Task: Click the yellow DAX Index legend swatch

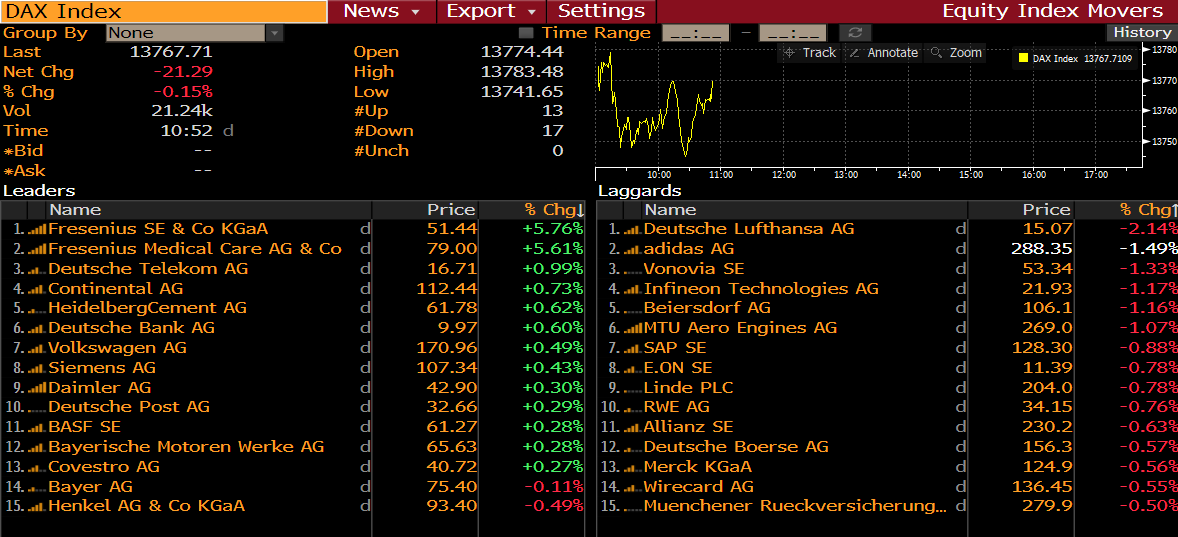Action: 1022,58
